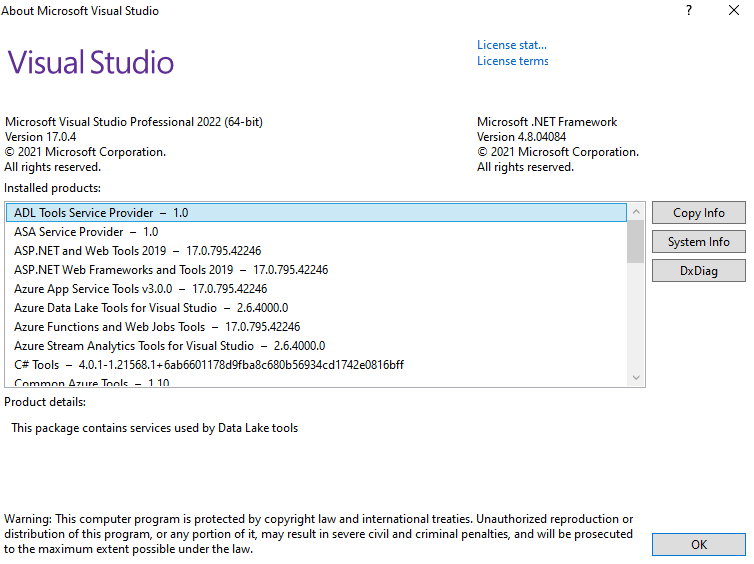The image size is (754, 564).
Task: Click the Copy Info button
Action: [x=698, y=213]
